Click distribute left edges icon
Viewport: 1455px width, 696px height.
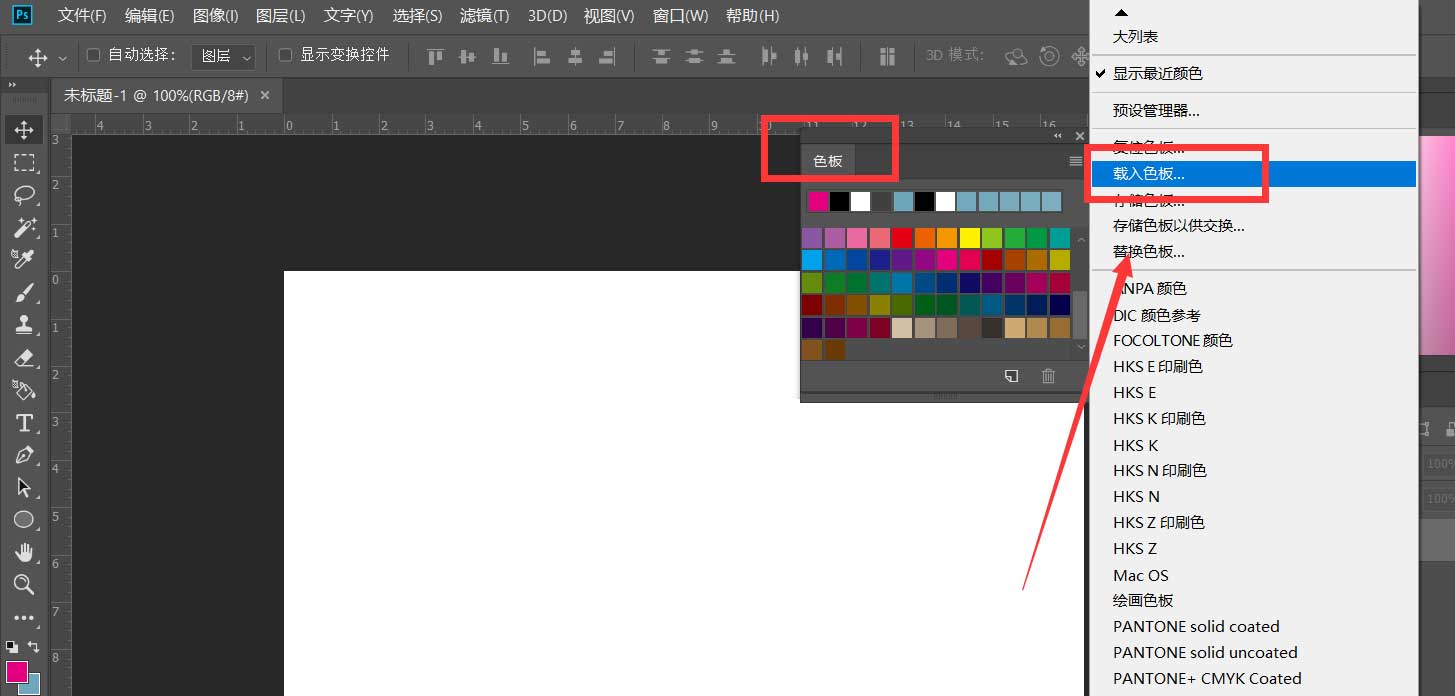coord(769,57)
